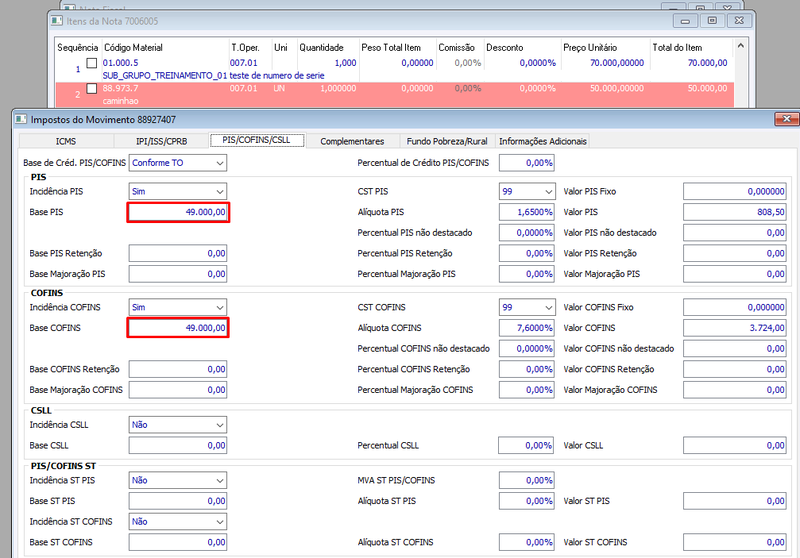Close the Impostos do Movimento window

786,119
